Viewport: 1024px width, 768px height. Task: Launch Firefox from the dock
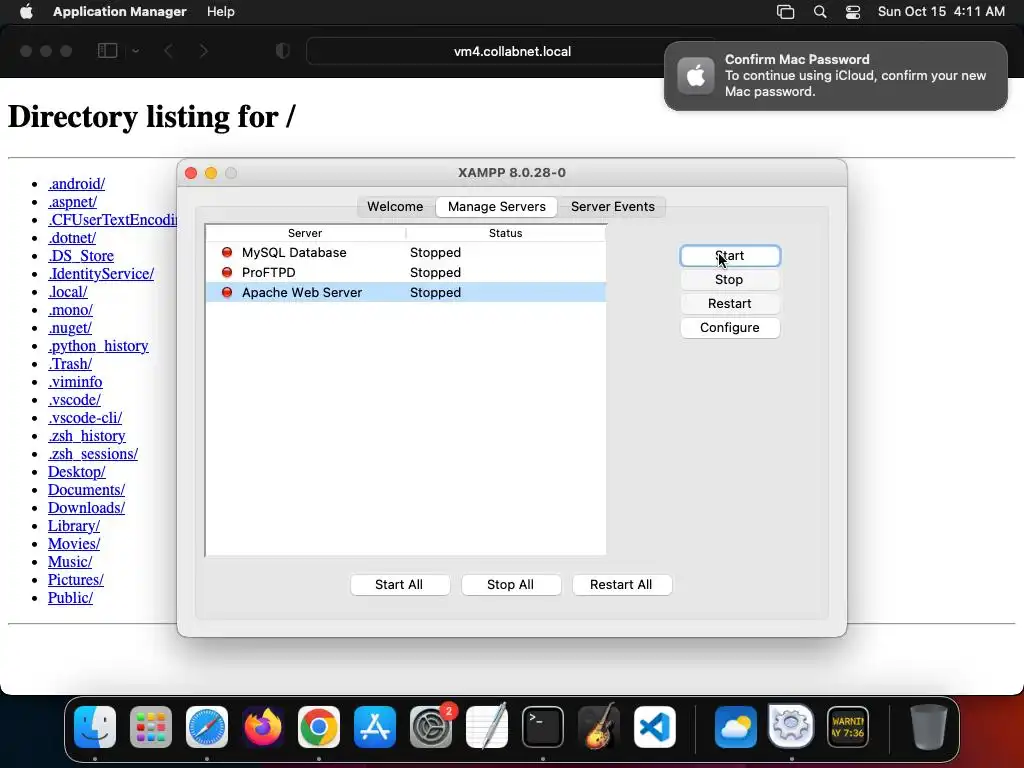(x=263, y=727)
